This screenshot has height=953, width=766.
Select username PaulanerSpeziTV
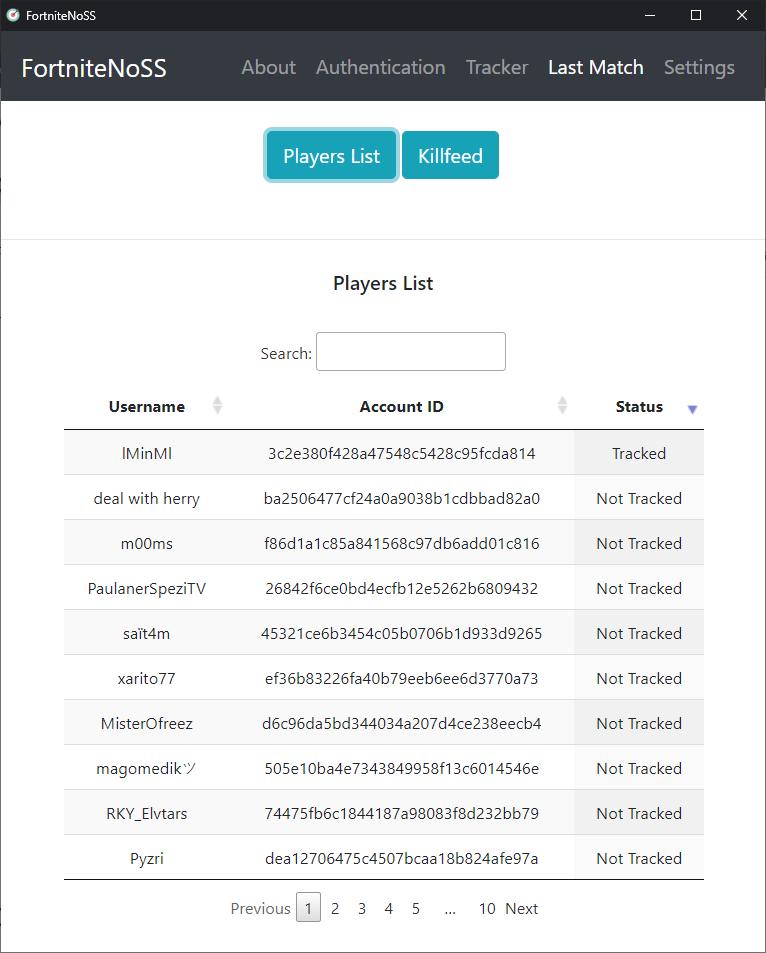[x=147, y=588]
